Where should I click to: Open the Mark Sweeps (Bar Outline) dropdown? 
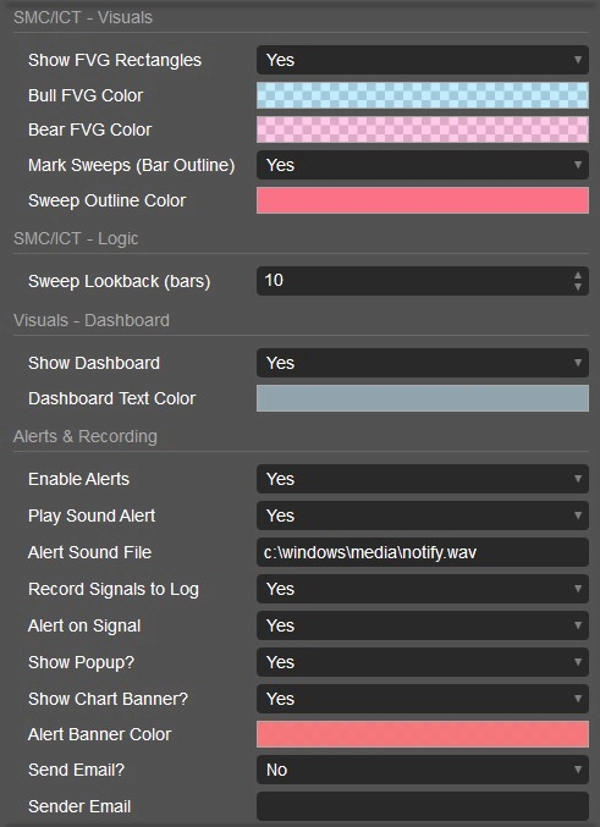click(x=420, y=165)
